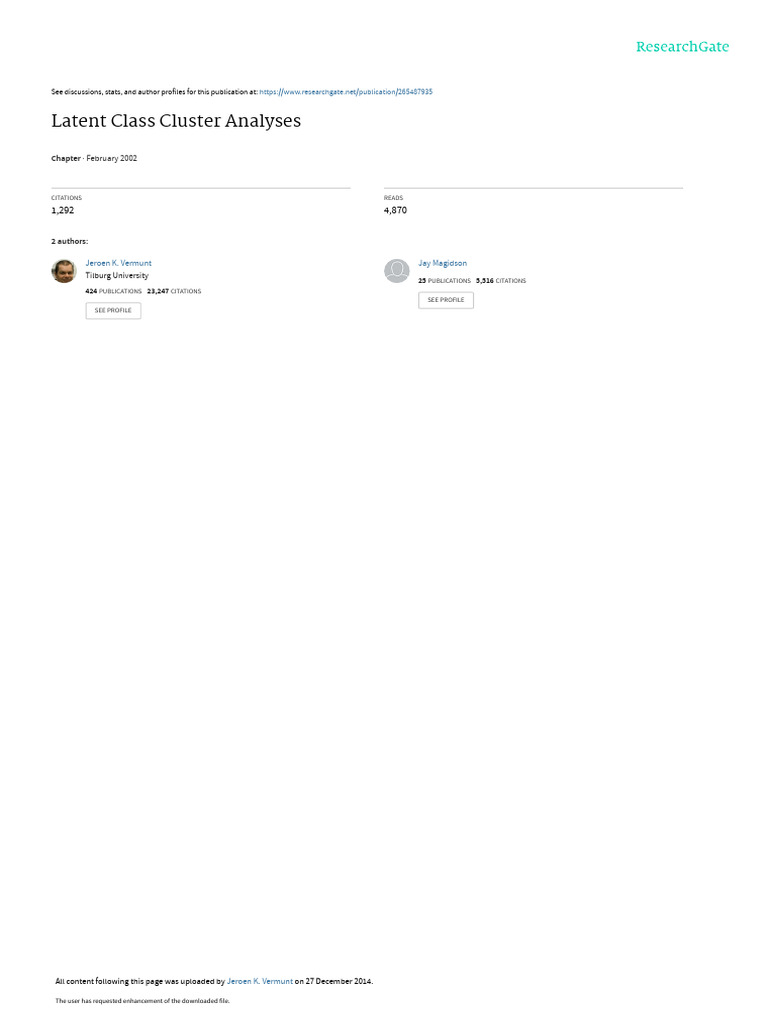Viewport: 768px width, 1024px height.
Task: Click the ResearchGate logo
Action: pos(682,46)
